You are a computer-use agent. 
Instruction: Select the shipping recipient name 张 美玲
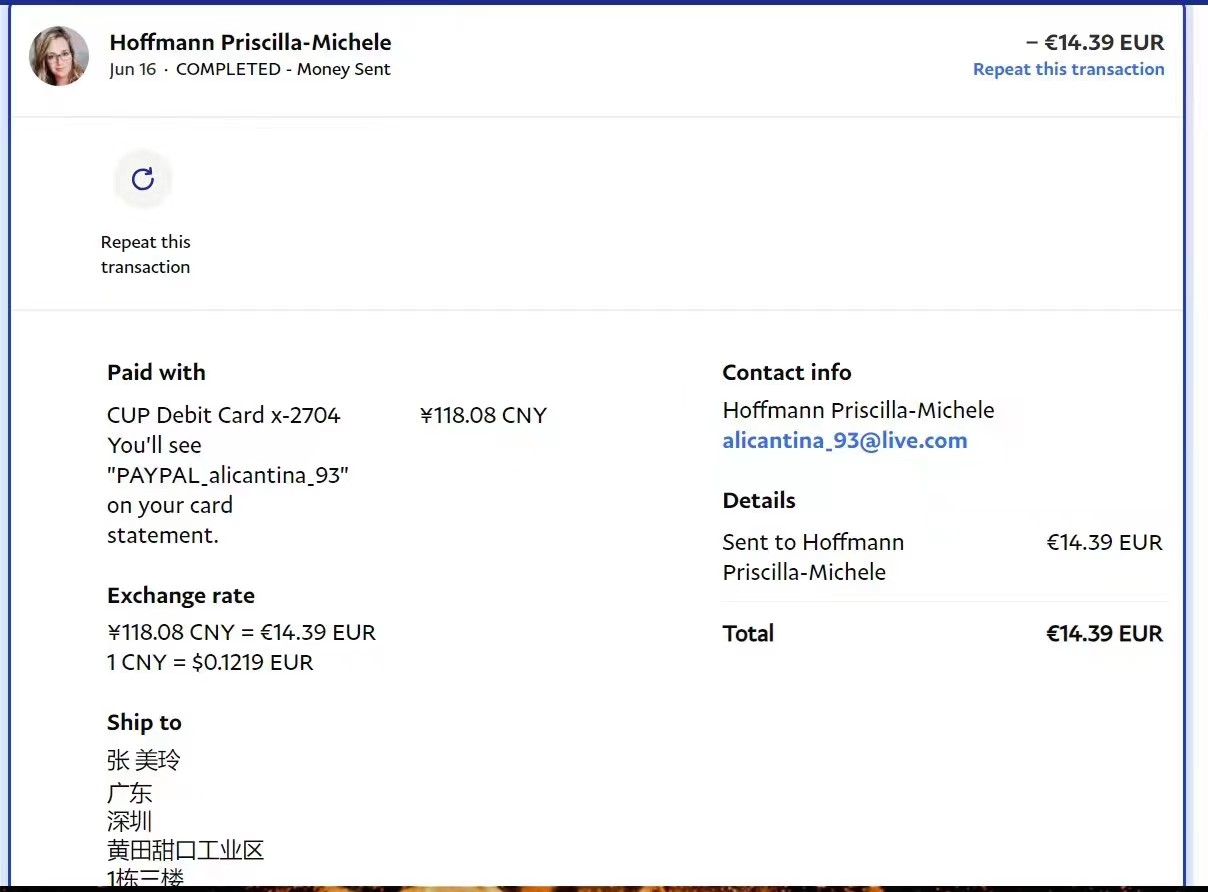tap(144, 761)
